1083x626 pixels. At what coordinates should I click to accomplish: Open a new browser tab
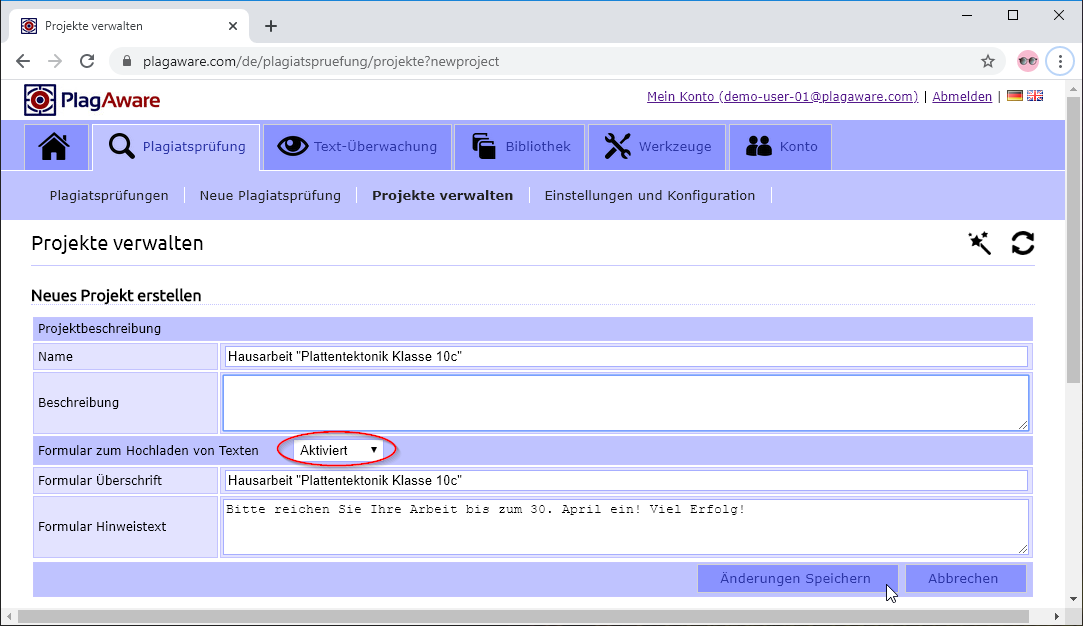271,26
